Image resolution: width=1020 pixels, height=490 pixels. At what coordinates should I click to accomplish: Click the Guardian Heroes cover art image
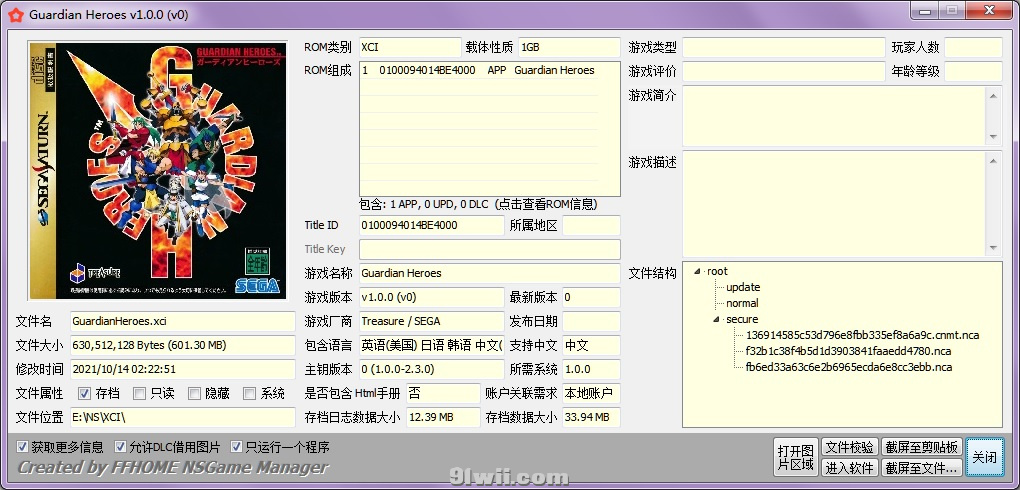point(157,170)
